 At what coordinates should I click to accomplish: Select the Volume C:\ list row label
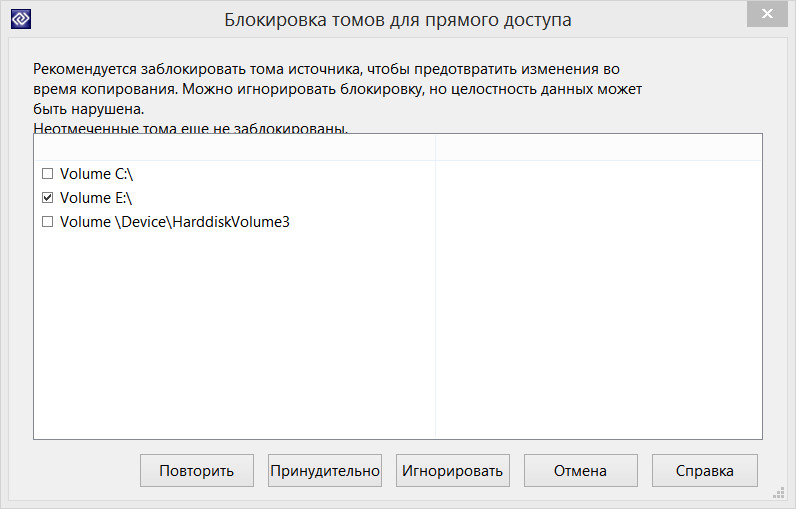pyautogui.click(x=96, y=174)
